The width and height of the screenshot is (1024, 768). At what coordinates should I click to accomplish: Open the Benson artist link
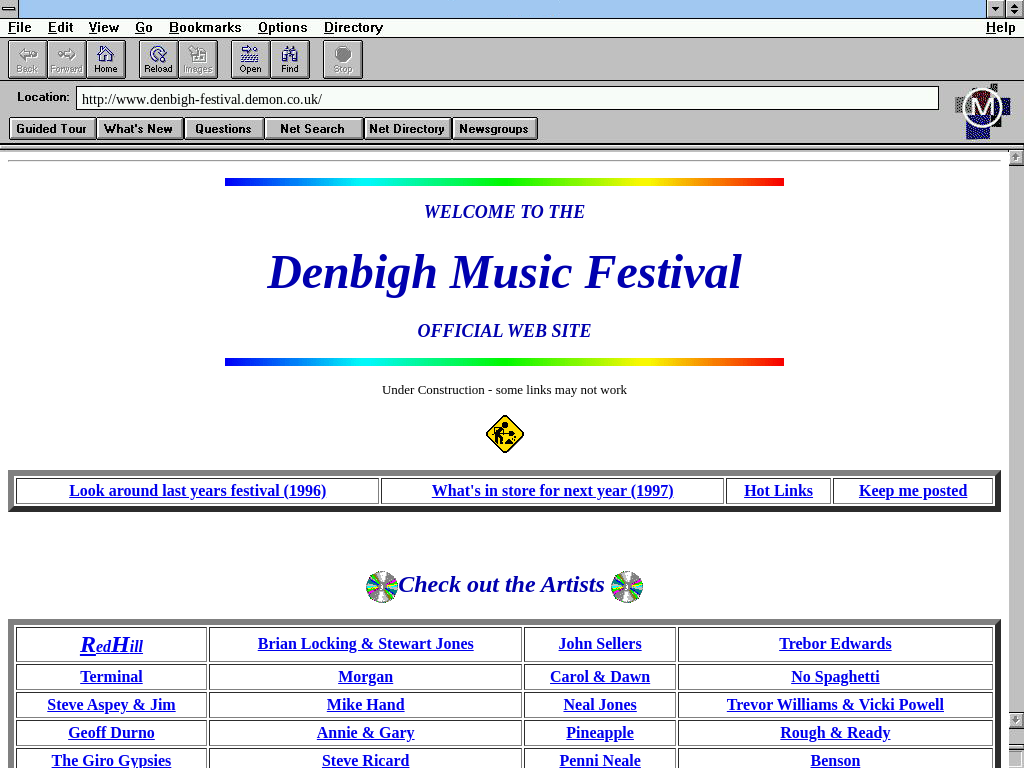click(x=835, y=760)
